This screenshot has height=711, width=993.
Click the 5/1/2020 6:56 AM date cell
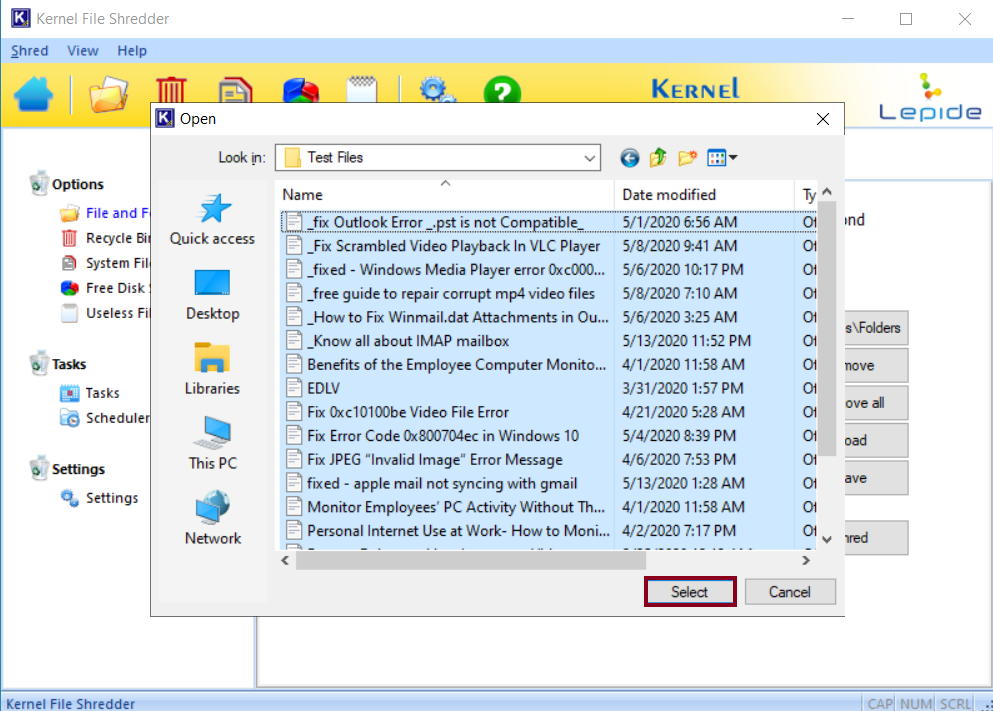[680, 222]
